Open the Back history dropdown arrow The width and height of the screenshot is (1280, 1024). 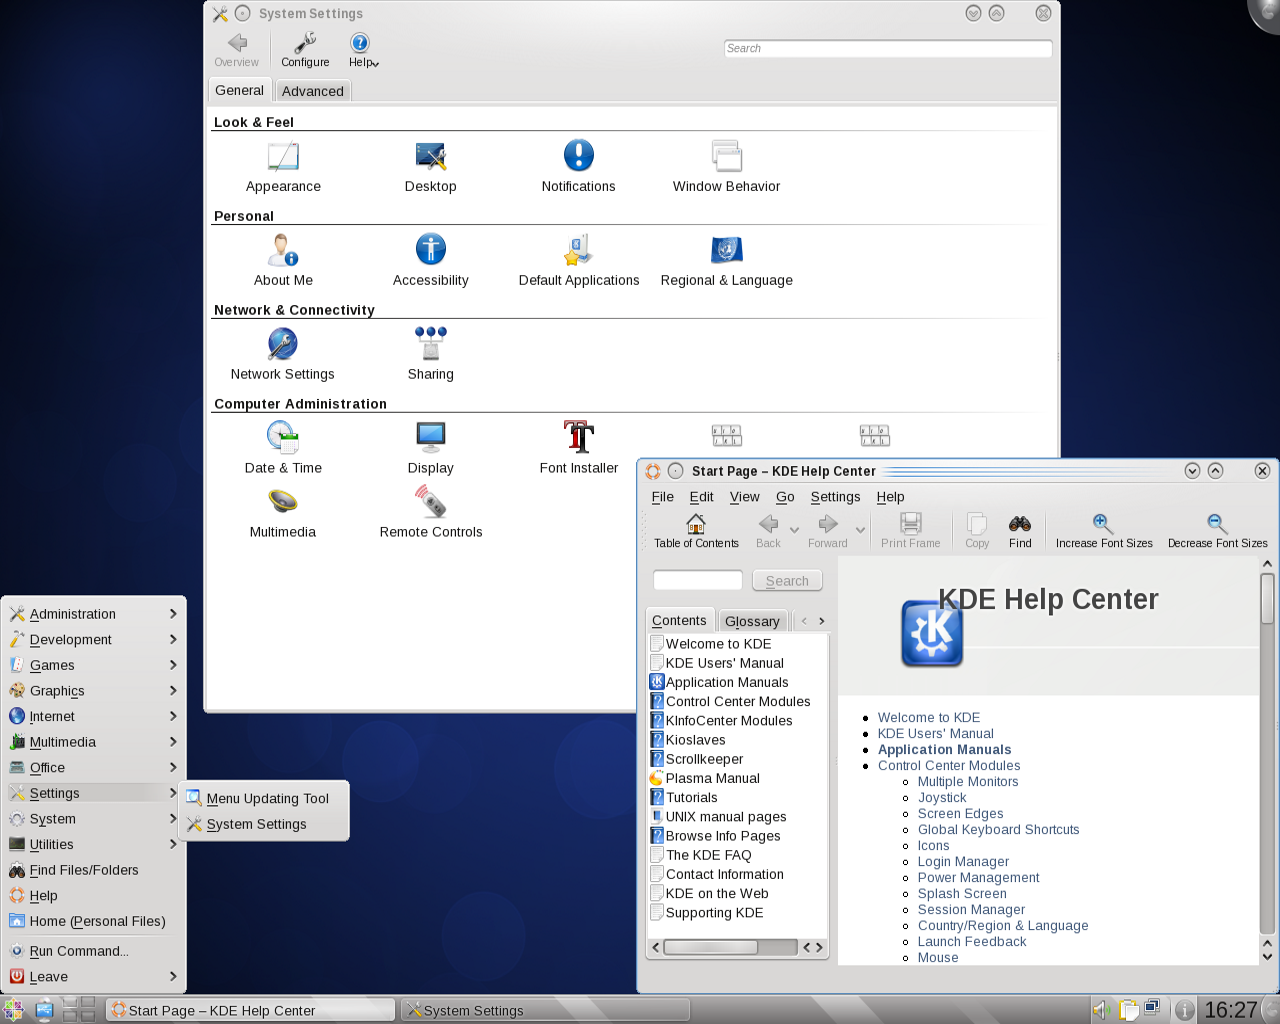pyautogui.click(x=795, y=530)
